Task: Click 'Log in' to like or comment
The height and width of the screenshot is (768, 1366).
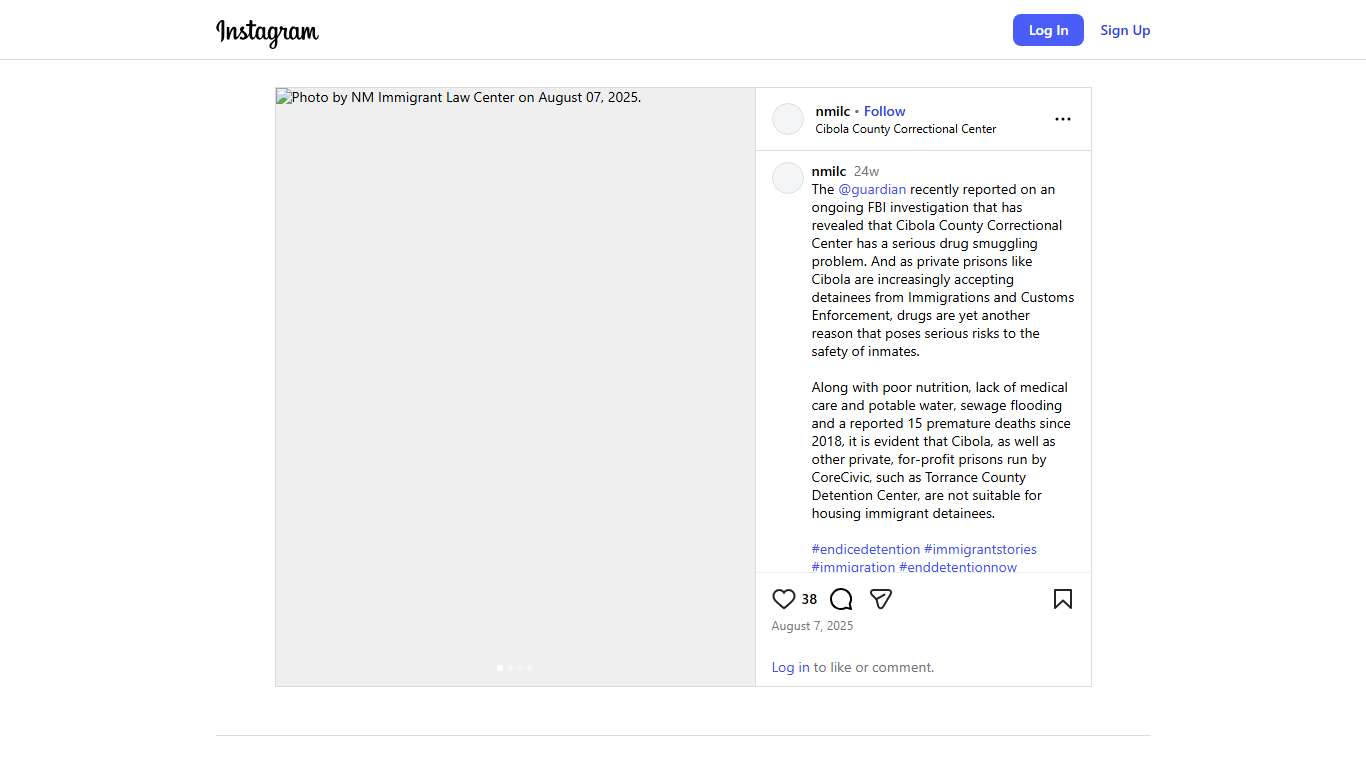Action: (x=790, y=667)
